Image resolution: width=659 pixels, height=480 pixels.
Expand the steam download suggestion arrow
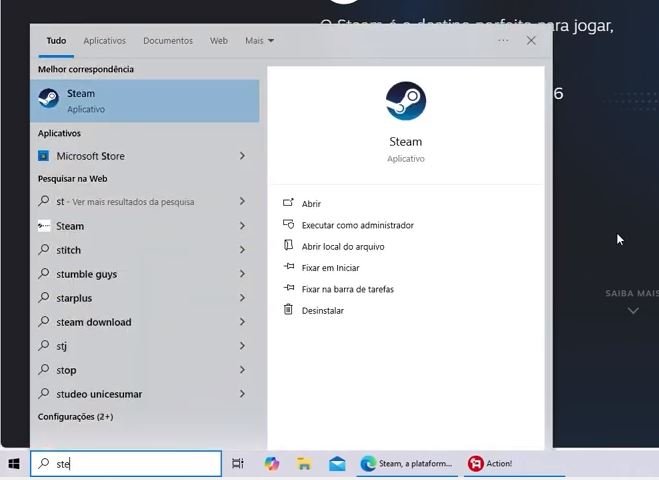click(x=243, y=322)
